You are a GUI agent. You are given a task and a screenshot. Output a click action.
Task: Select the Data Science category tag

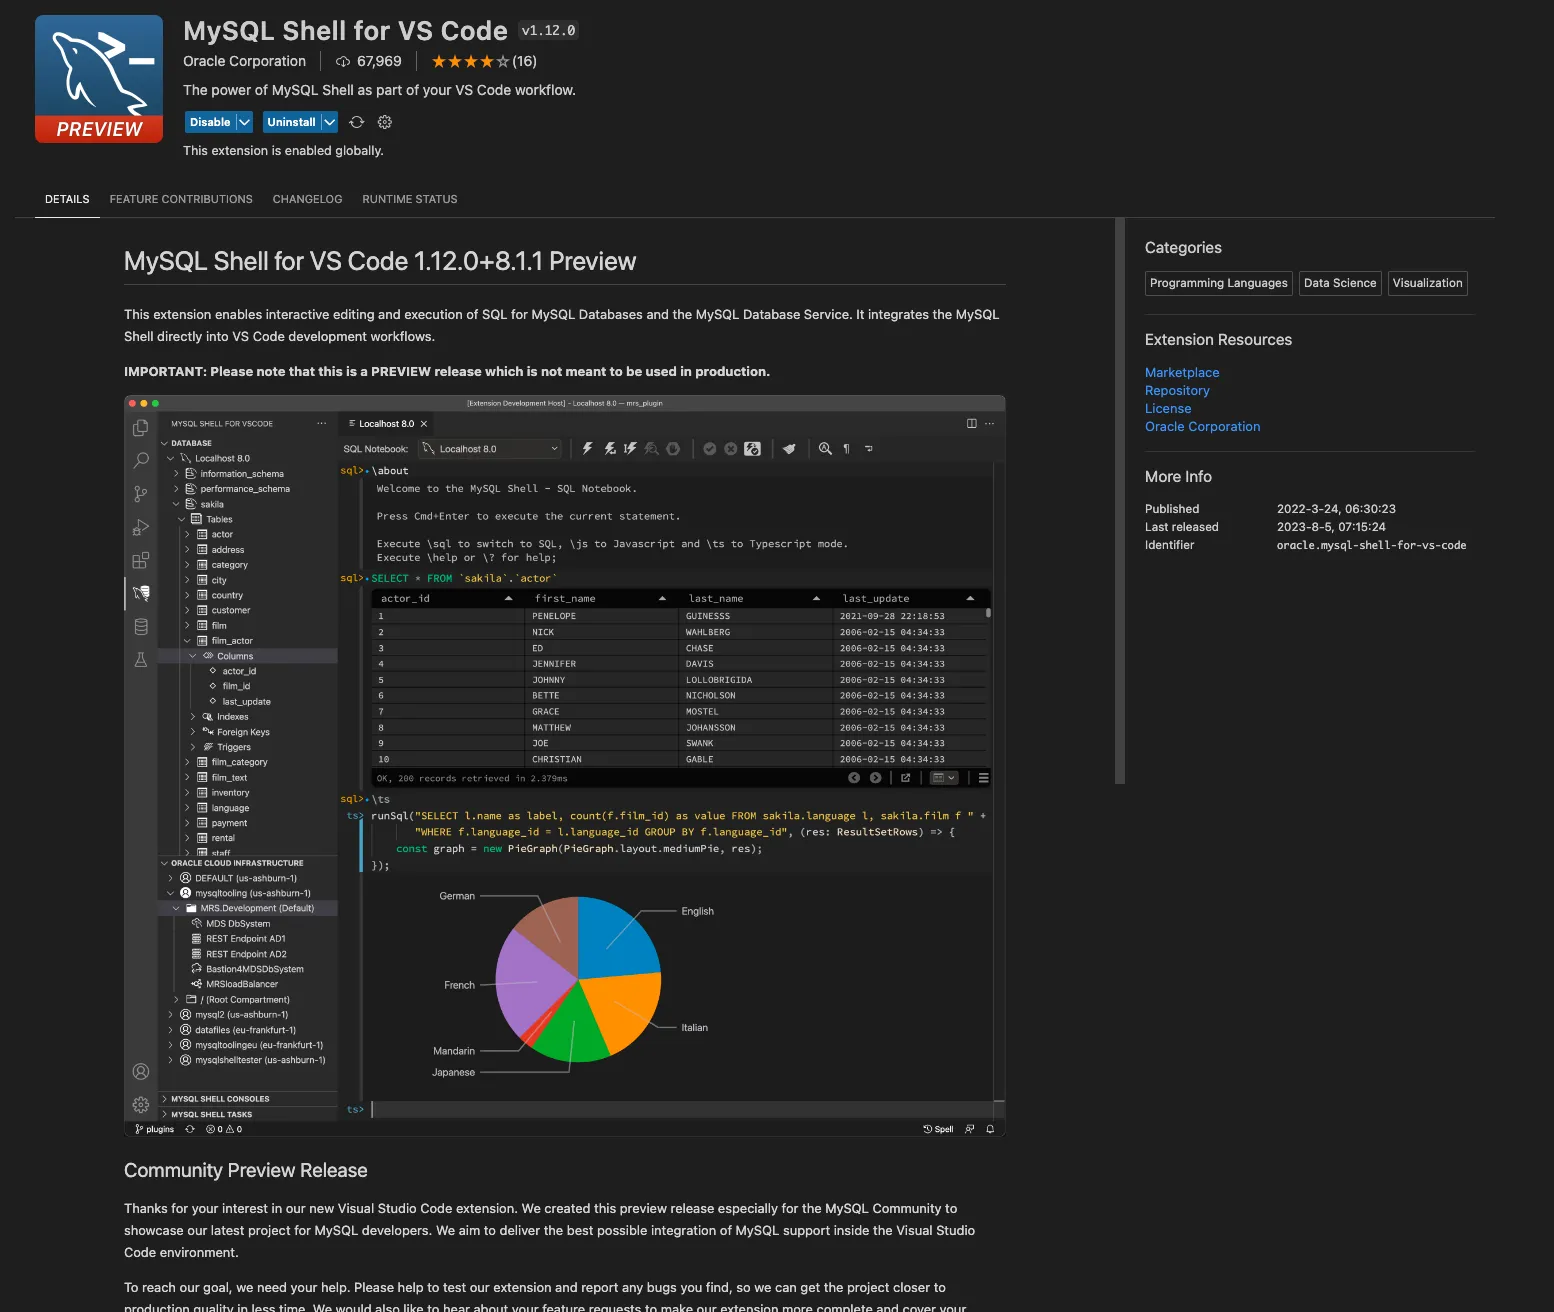click(x=1339, y=284)
